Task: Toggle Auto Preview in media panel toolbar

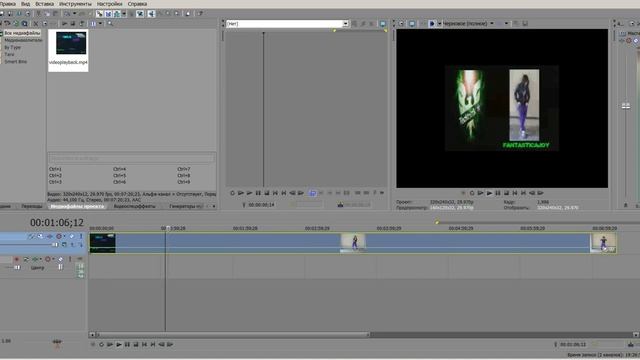Action: pyautogui.click(x=82, y=24)
